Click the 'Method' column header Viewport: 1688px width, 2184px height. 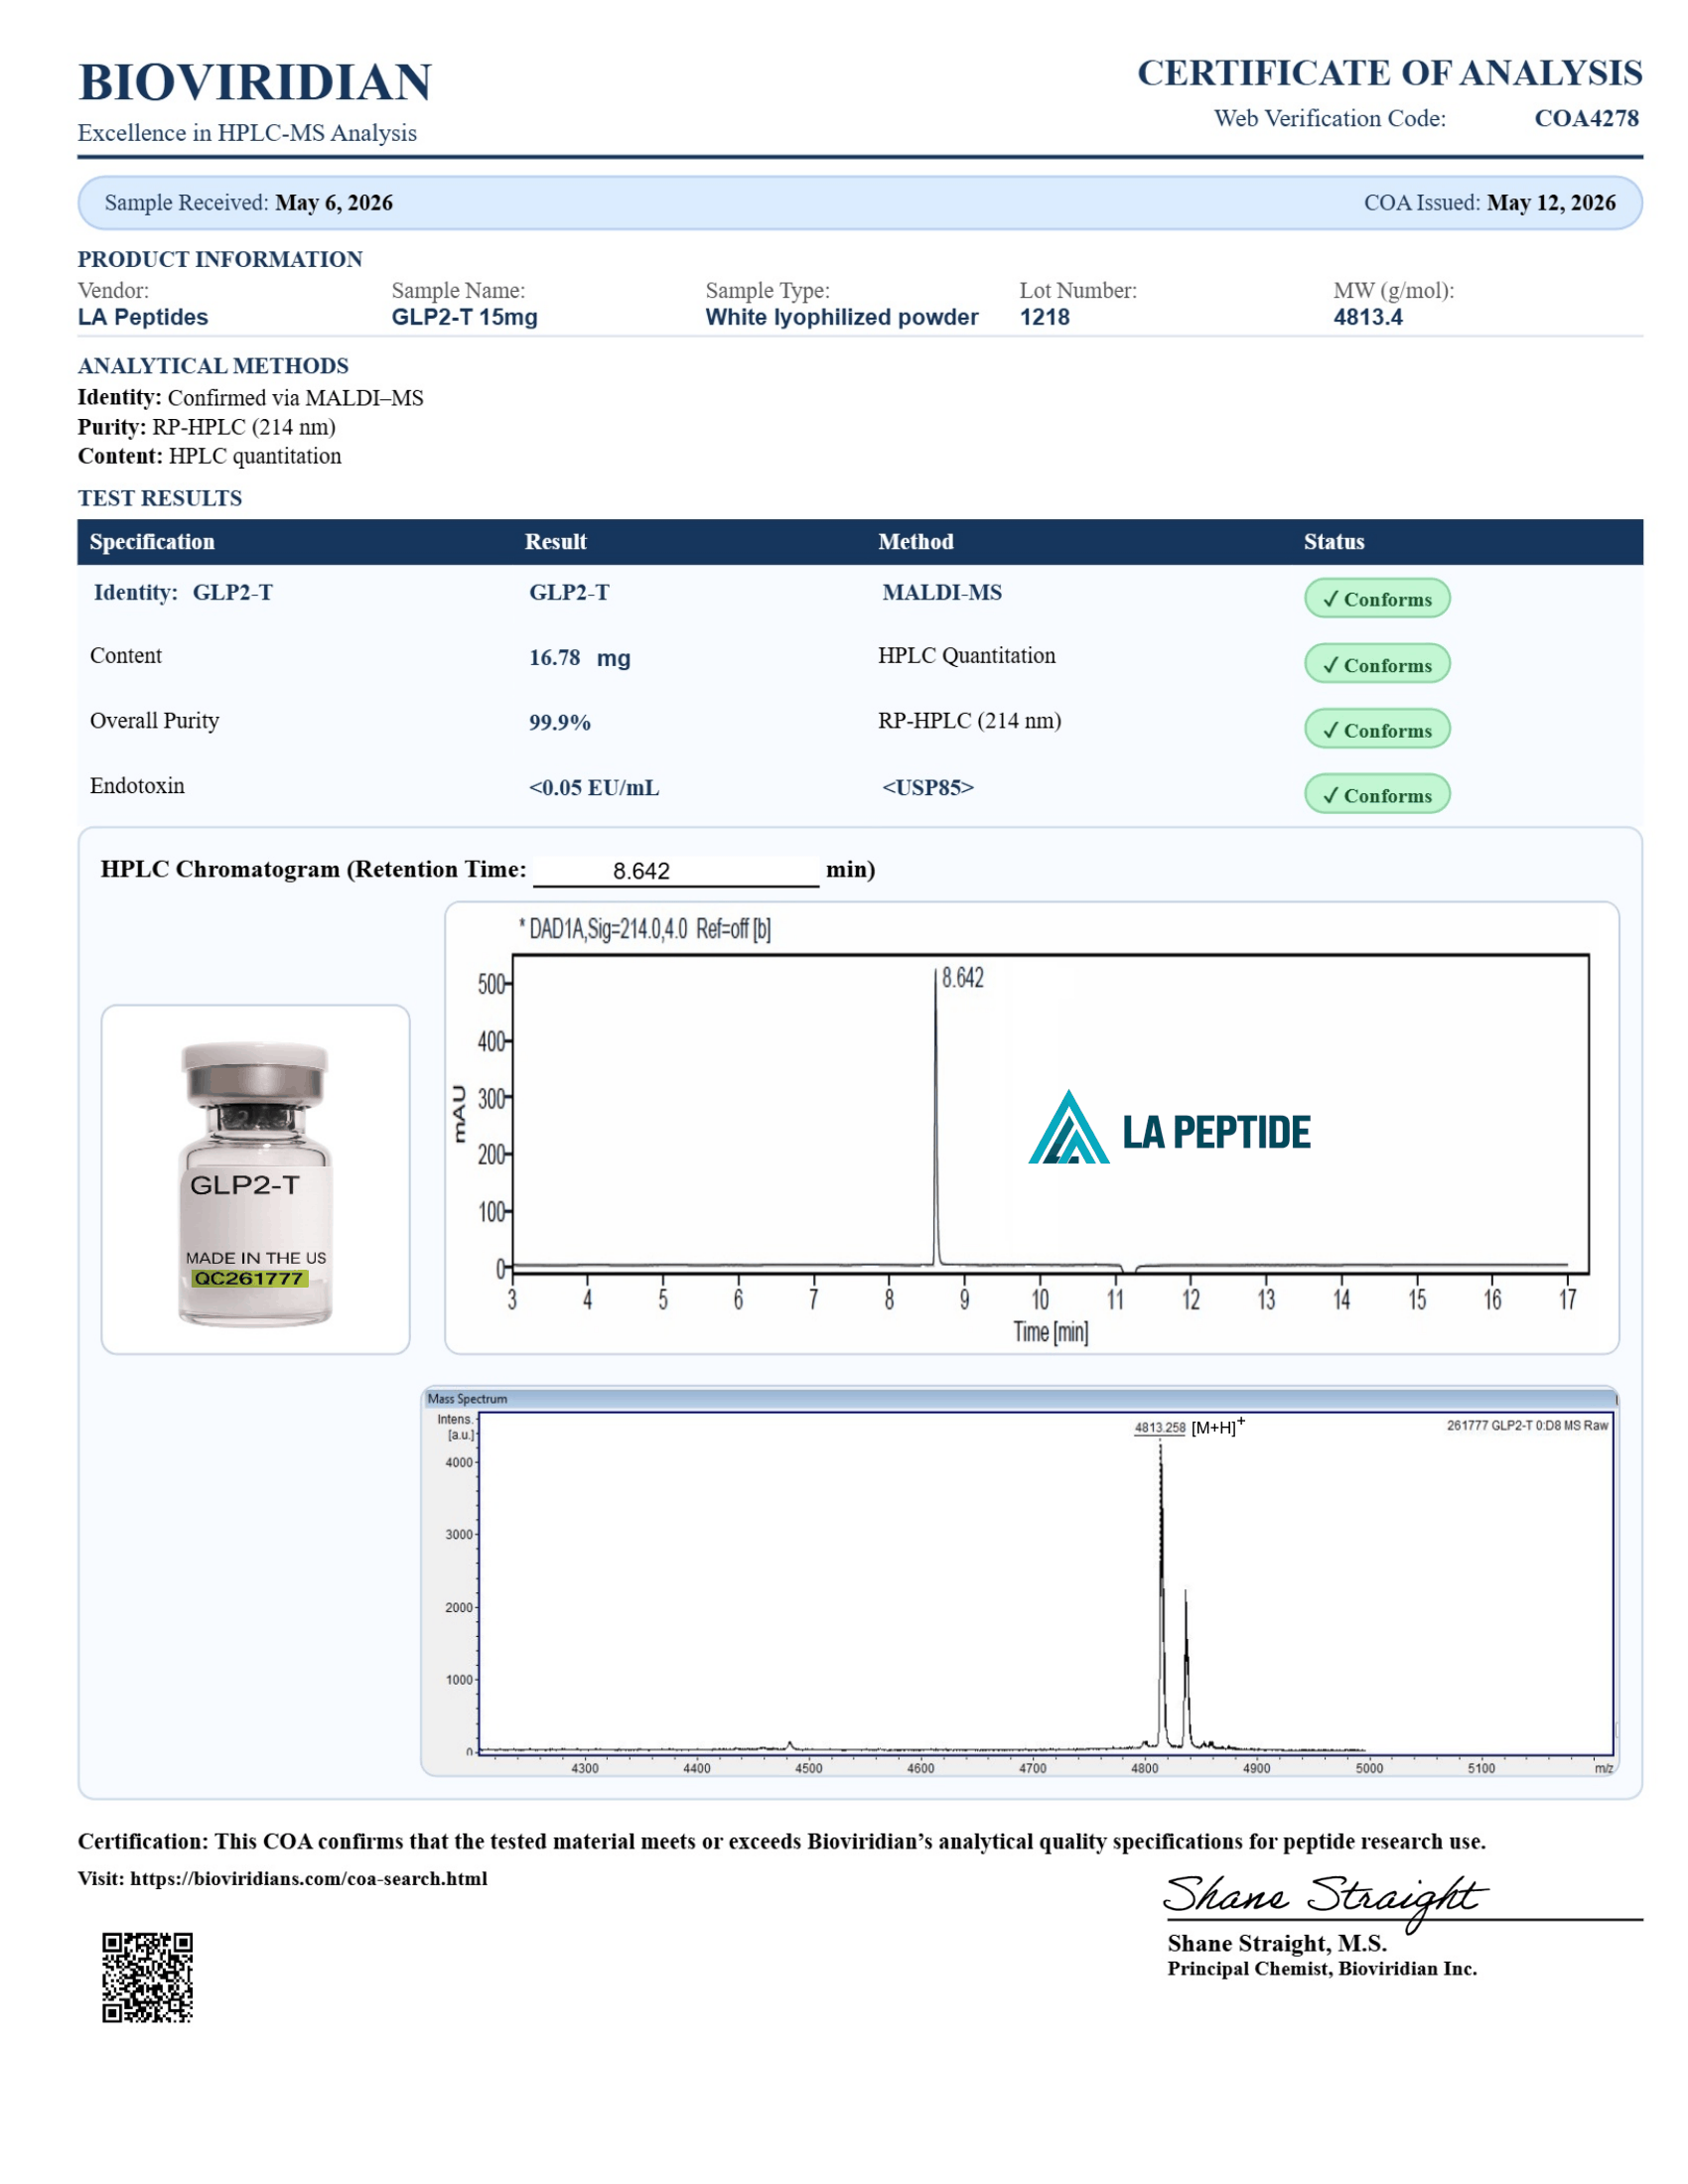coord(916,542)
